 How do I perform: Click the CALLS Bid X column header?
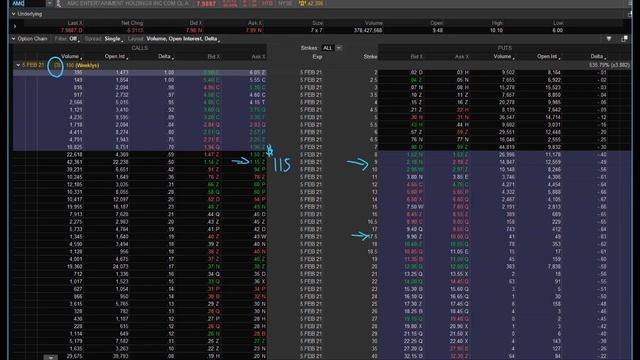[213, 56]
